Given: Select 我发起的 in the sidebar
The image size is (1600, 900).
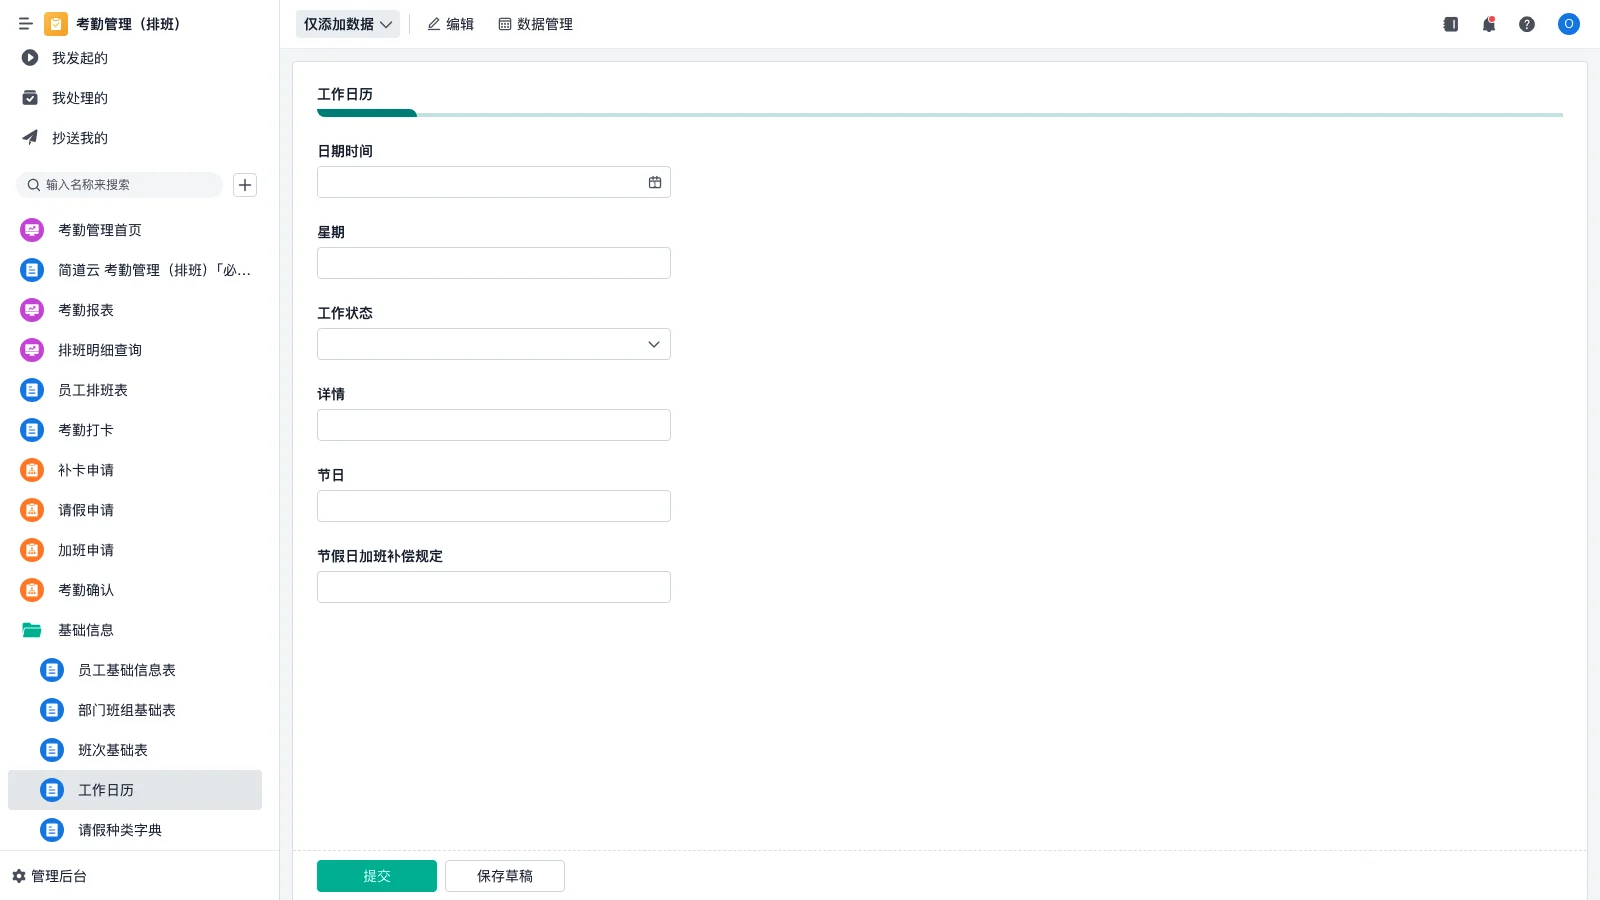Looking at the screenshot, I should point(79,58).
